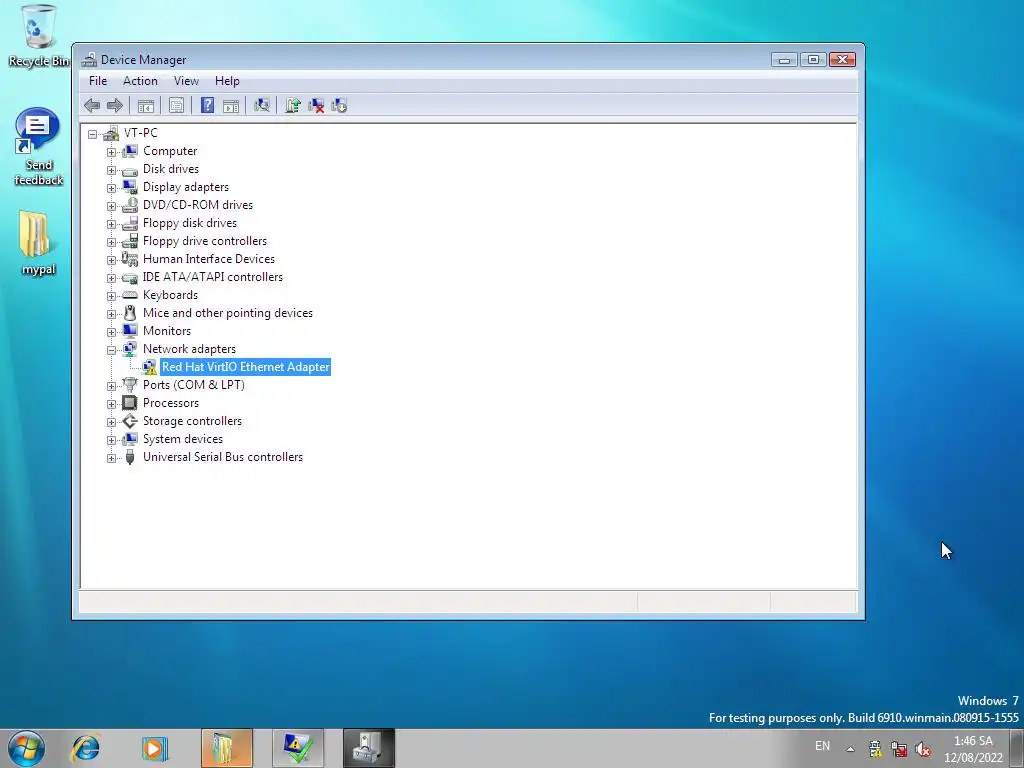This screenshot has width=1024, height=768.
Task: Expand the Display adapters category
Action: (112, 188)
